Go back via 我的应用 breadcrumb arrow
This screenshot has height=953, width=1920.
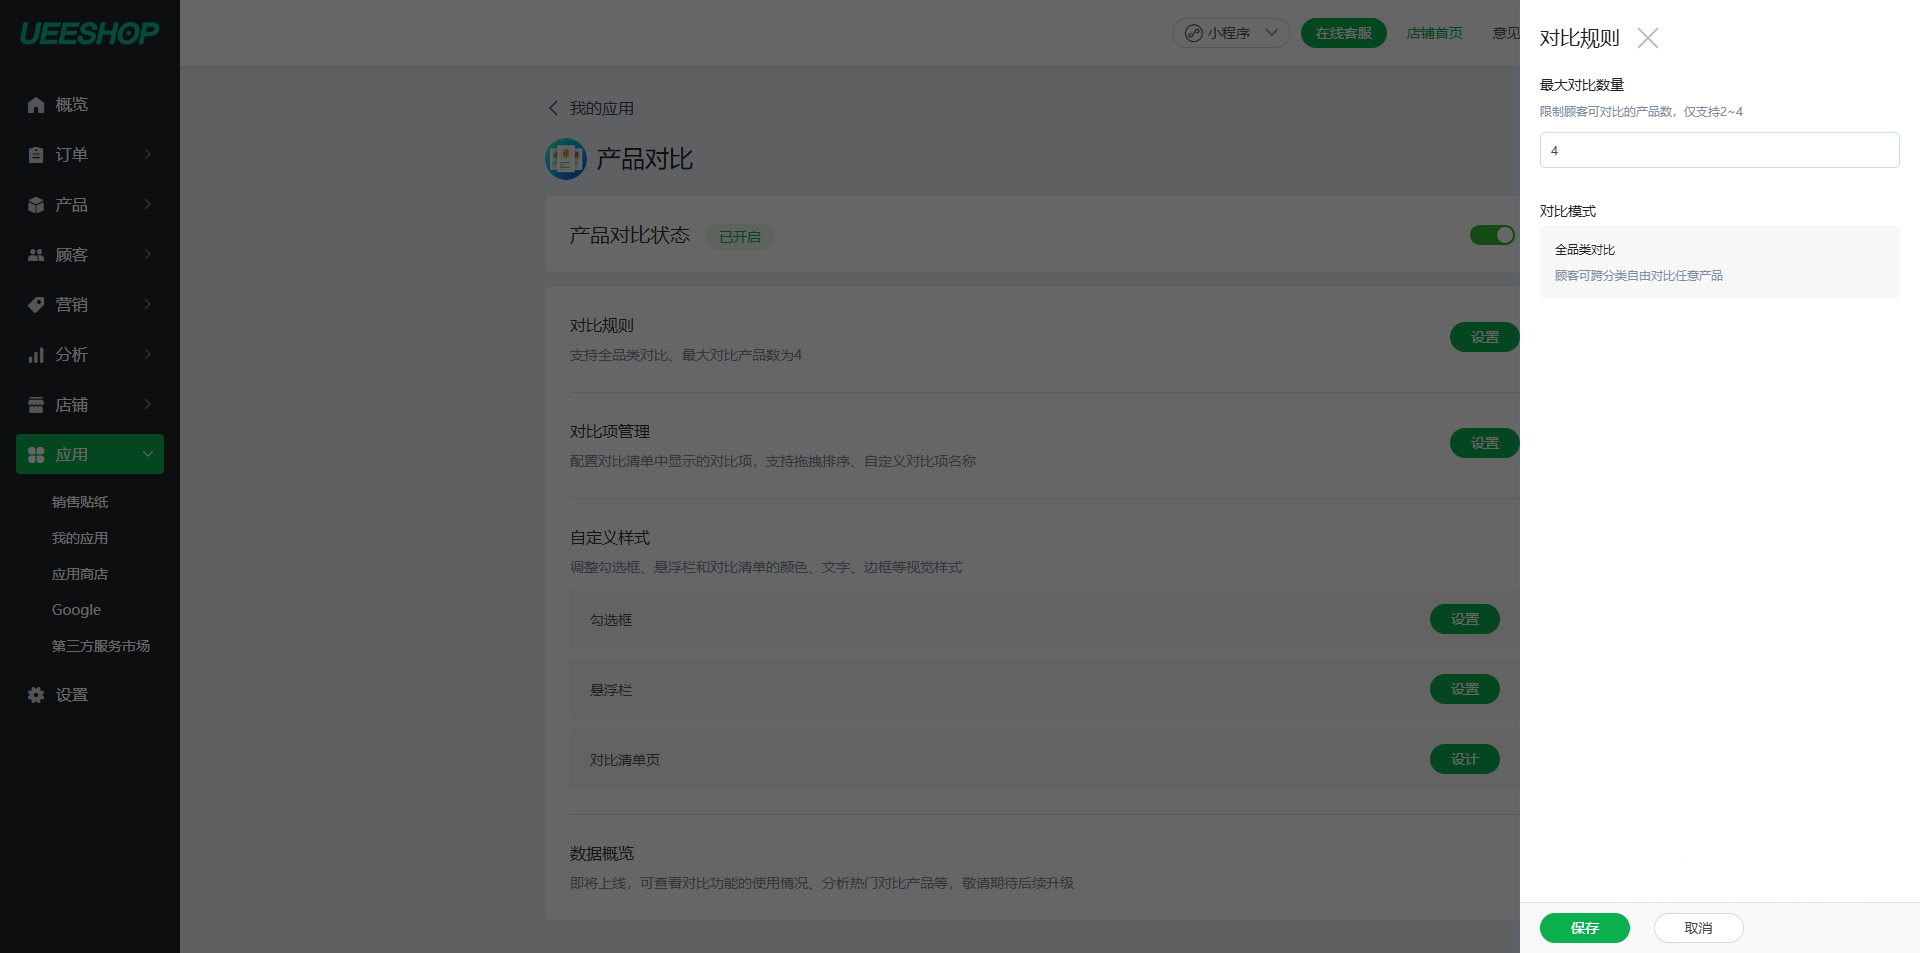coord(554,108)
